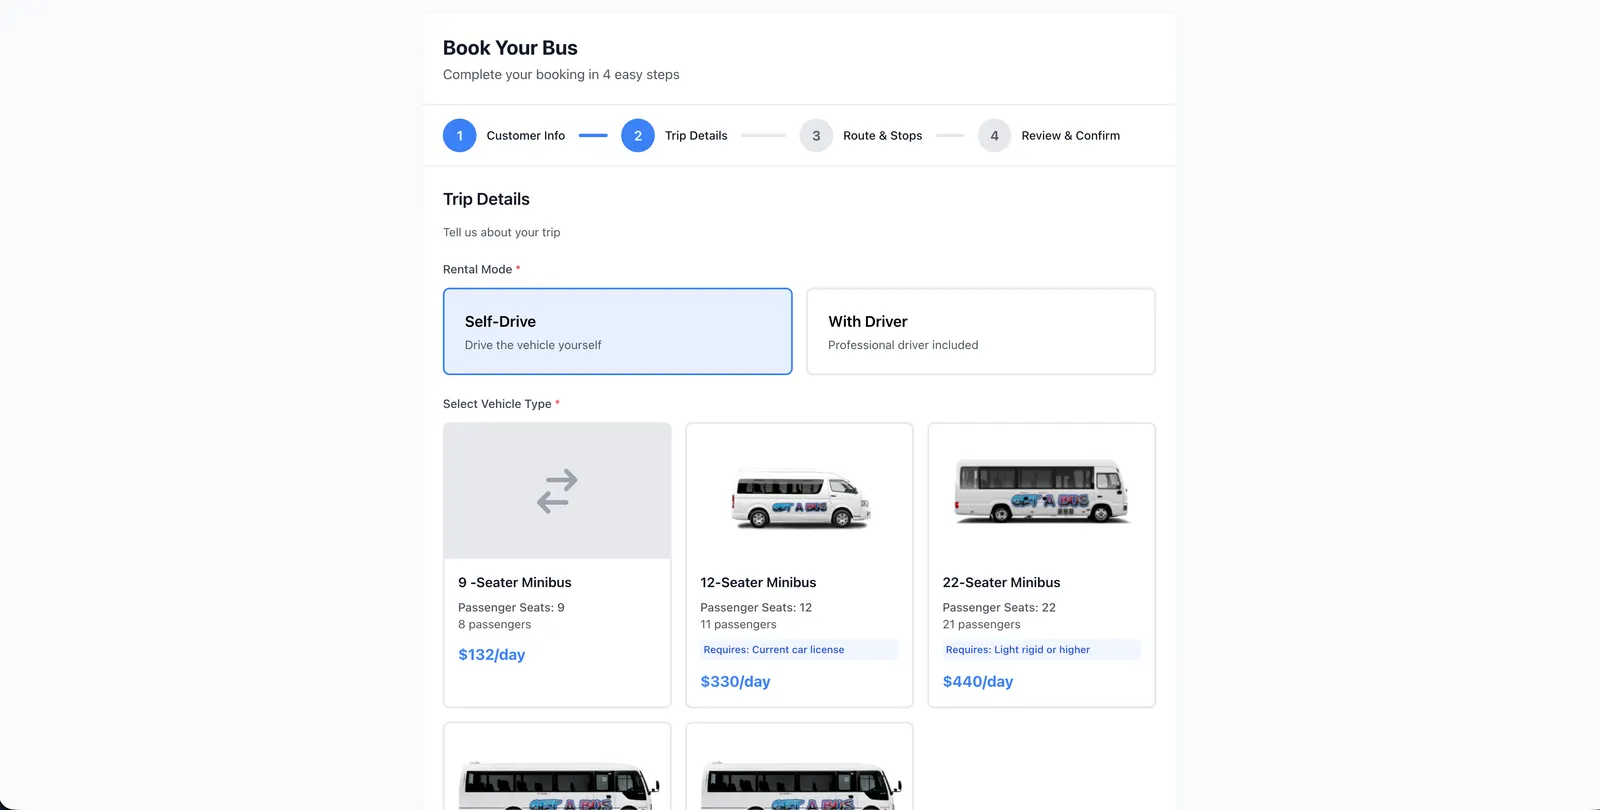This screenshot has width=1600, height=810.
Task: Click the 22-Seater Minibus bus image
Action: pos(1042,491)
